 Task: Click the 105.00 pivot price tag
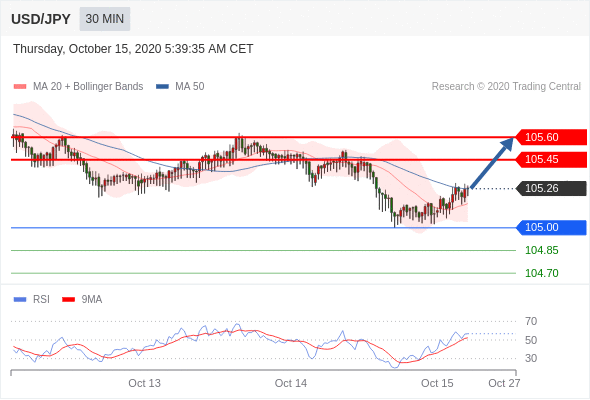[551, 227]
